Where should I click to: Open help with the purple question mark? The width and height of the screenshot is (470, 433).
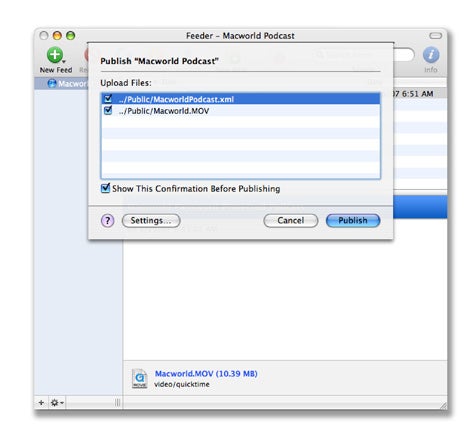click(107, 220)
